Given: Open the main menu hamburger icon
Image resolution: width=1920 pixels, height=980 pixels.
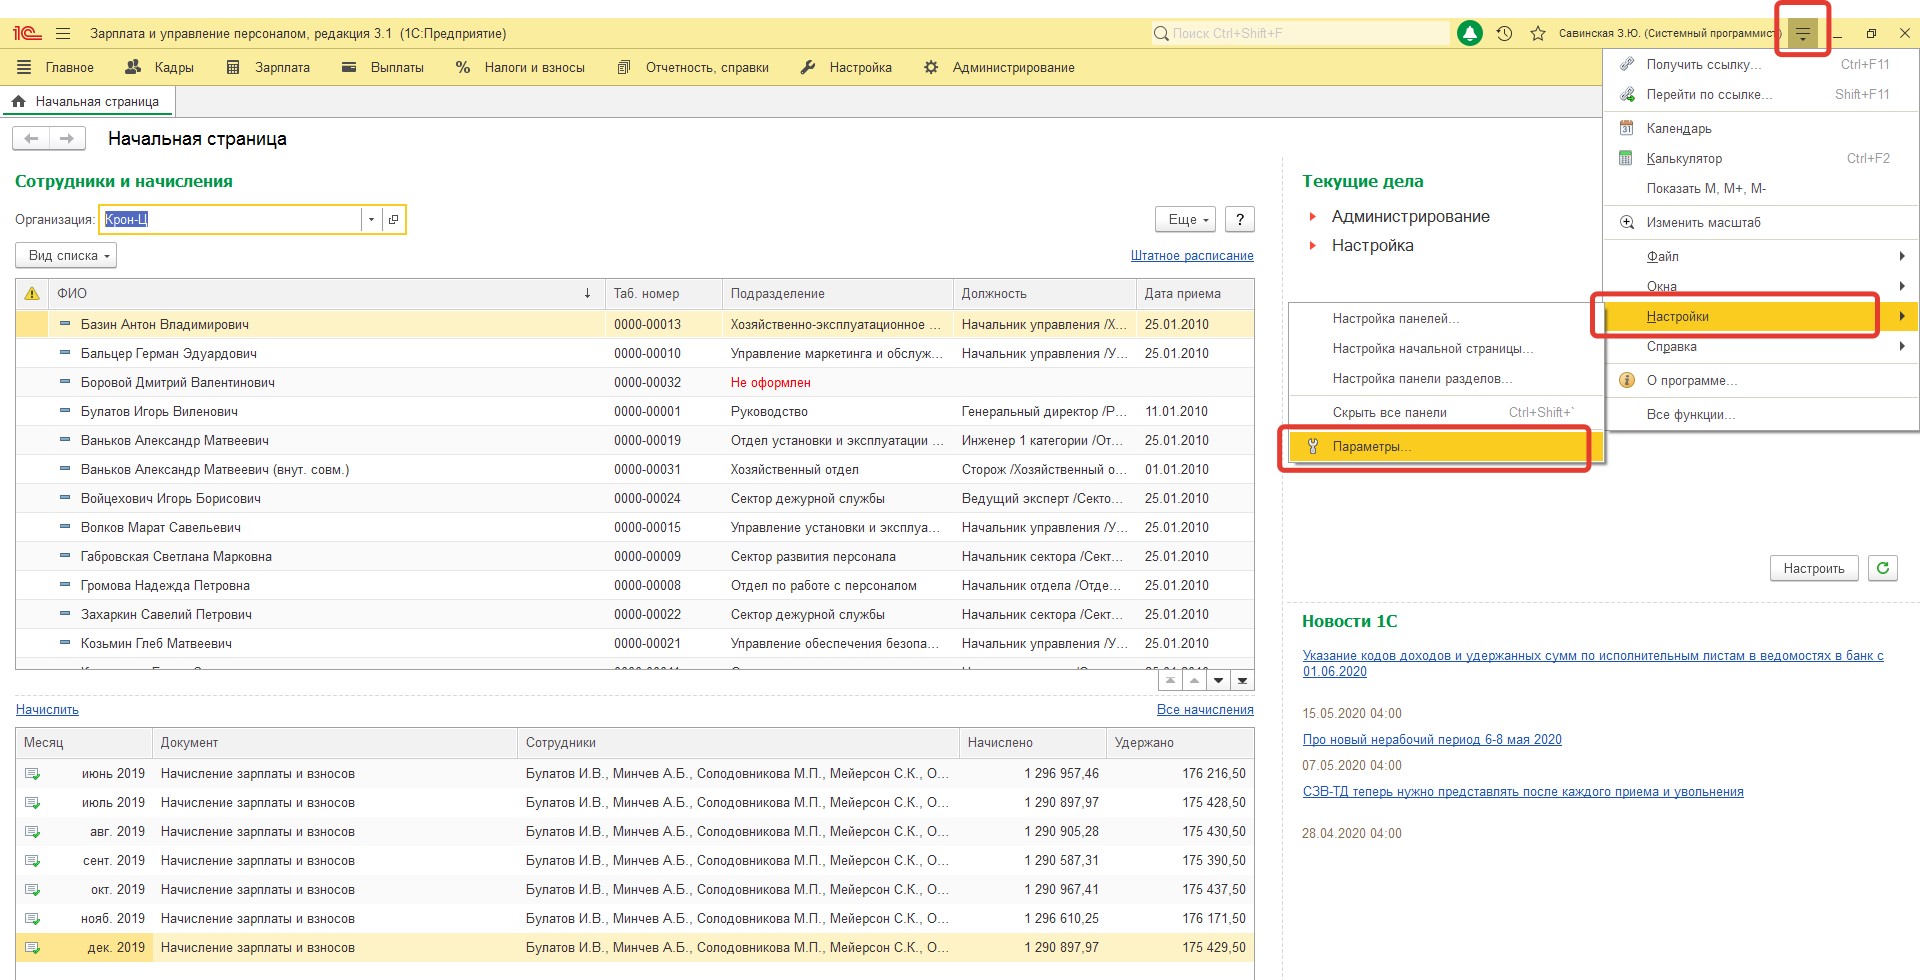Looking at the screenshot, I should click(63, 33).
